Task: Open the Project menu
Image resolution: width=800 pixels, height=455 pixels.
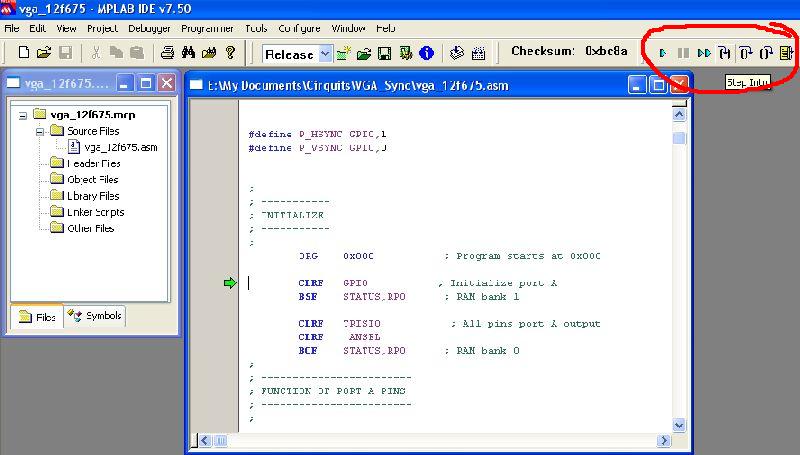Action: point(102,29)
